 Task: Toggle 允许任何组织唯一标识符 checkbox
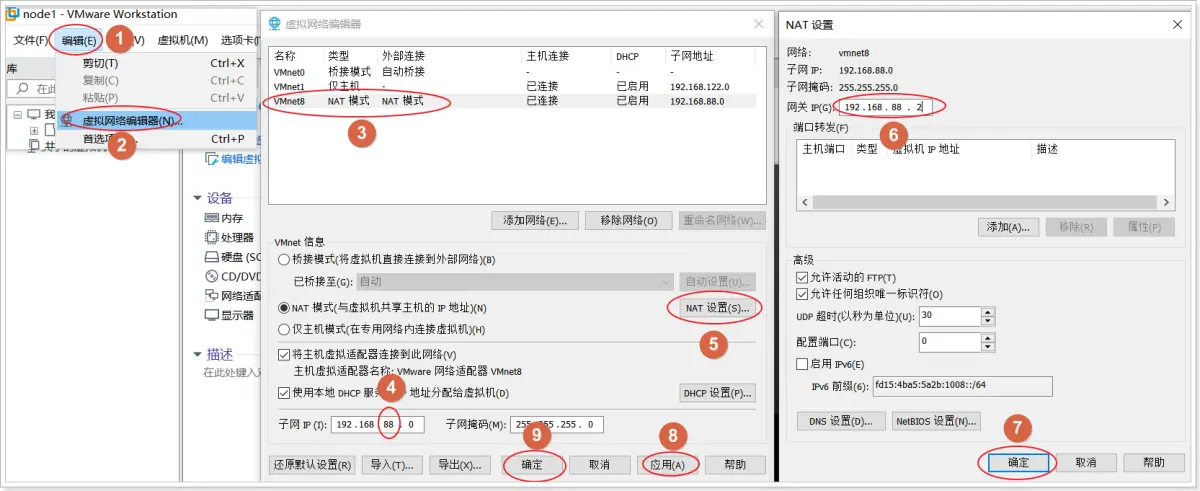tap(801, 294)
